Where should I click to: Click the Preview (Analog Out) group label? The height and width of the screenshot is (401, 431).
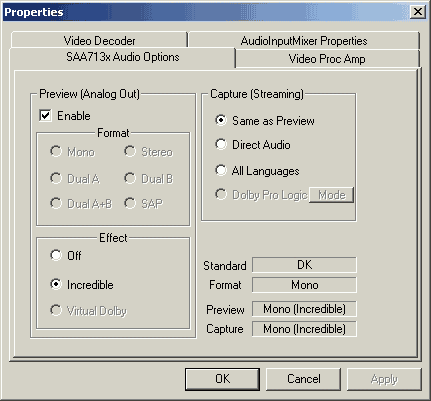pos(89,94)
